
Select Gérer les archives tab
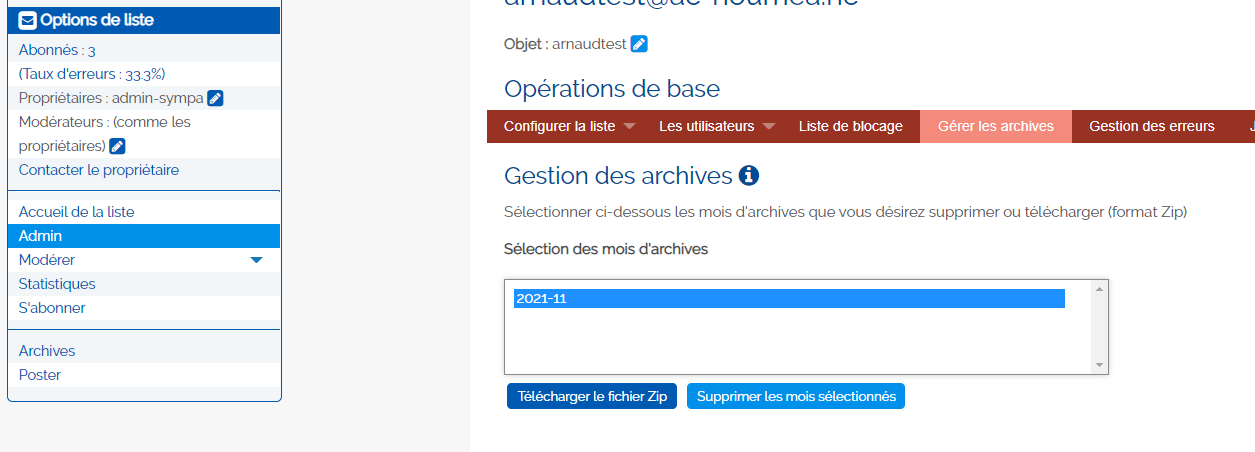click(995, 126)
